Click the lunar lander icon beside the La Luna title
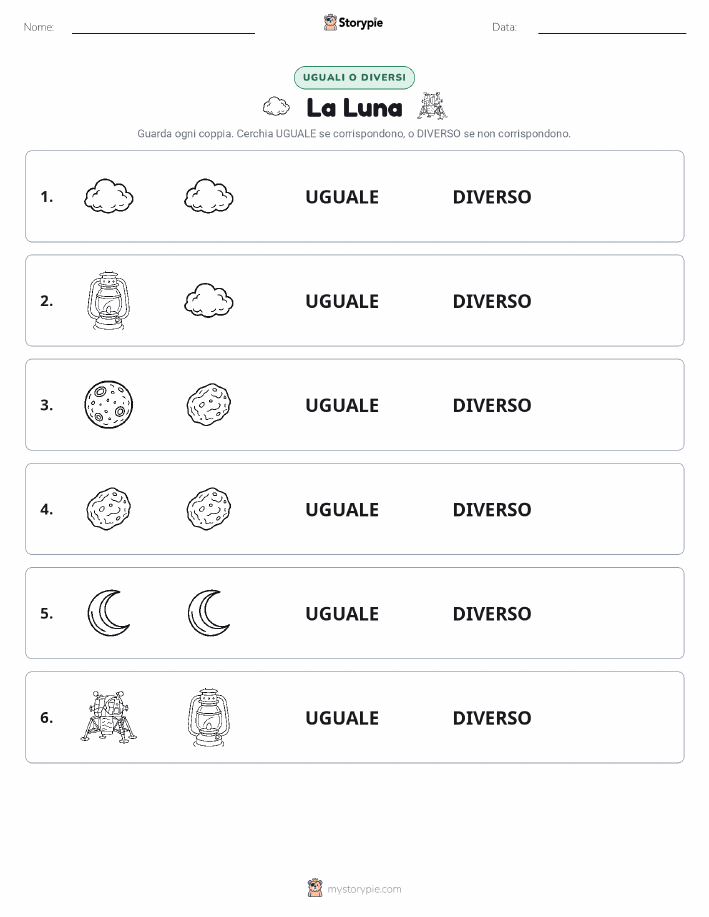Image resolution: width=709 pixels, height=917 pixels. pyautogui.click(x=432, y=106)
